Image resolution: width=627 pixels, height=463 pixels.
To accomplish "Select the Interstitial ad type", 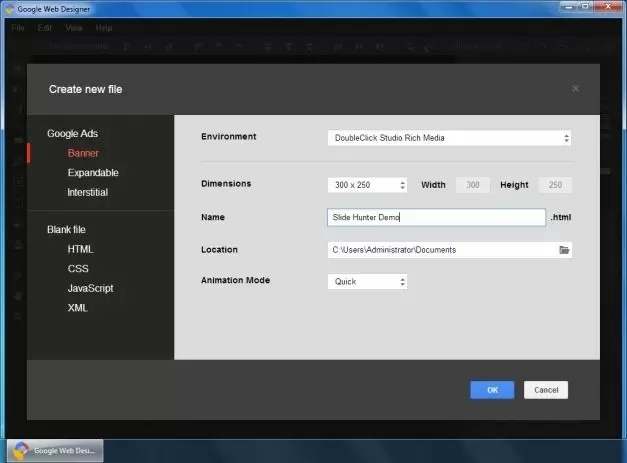I will (x=88, y=192).
